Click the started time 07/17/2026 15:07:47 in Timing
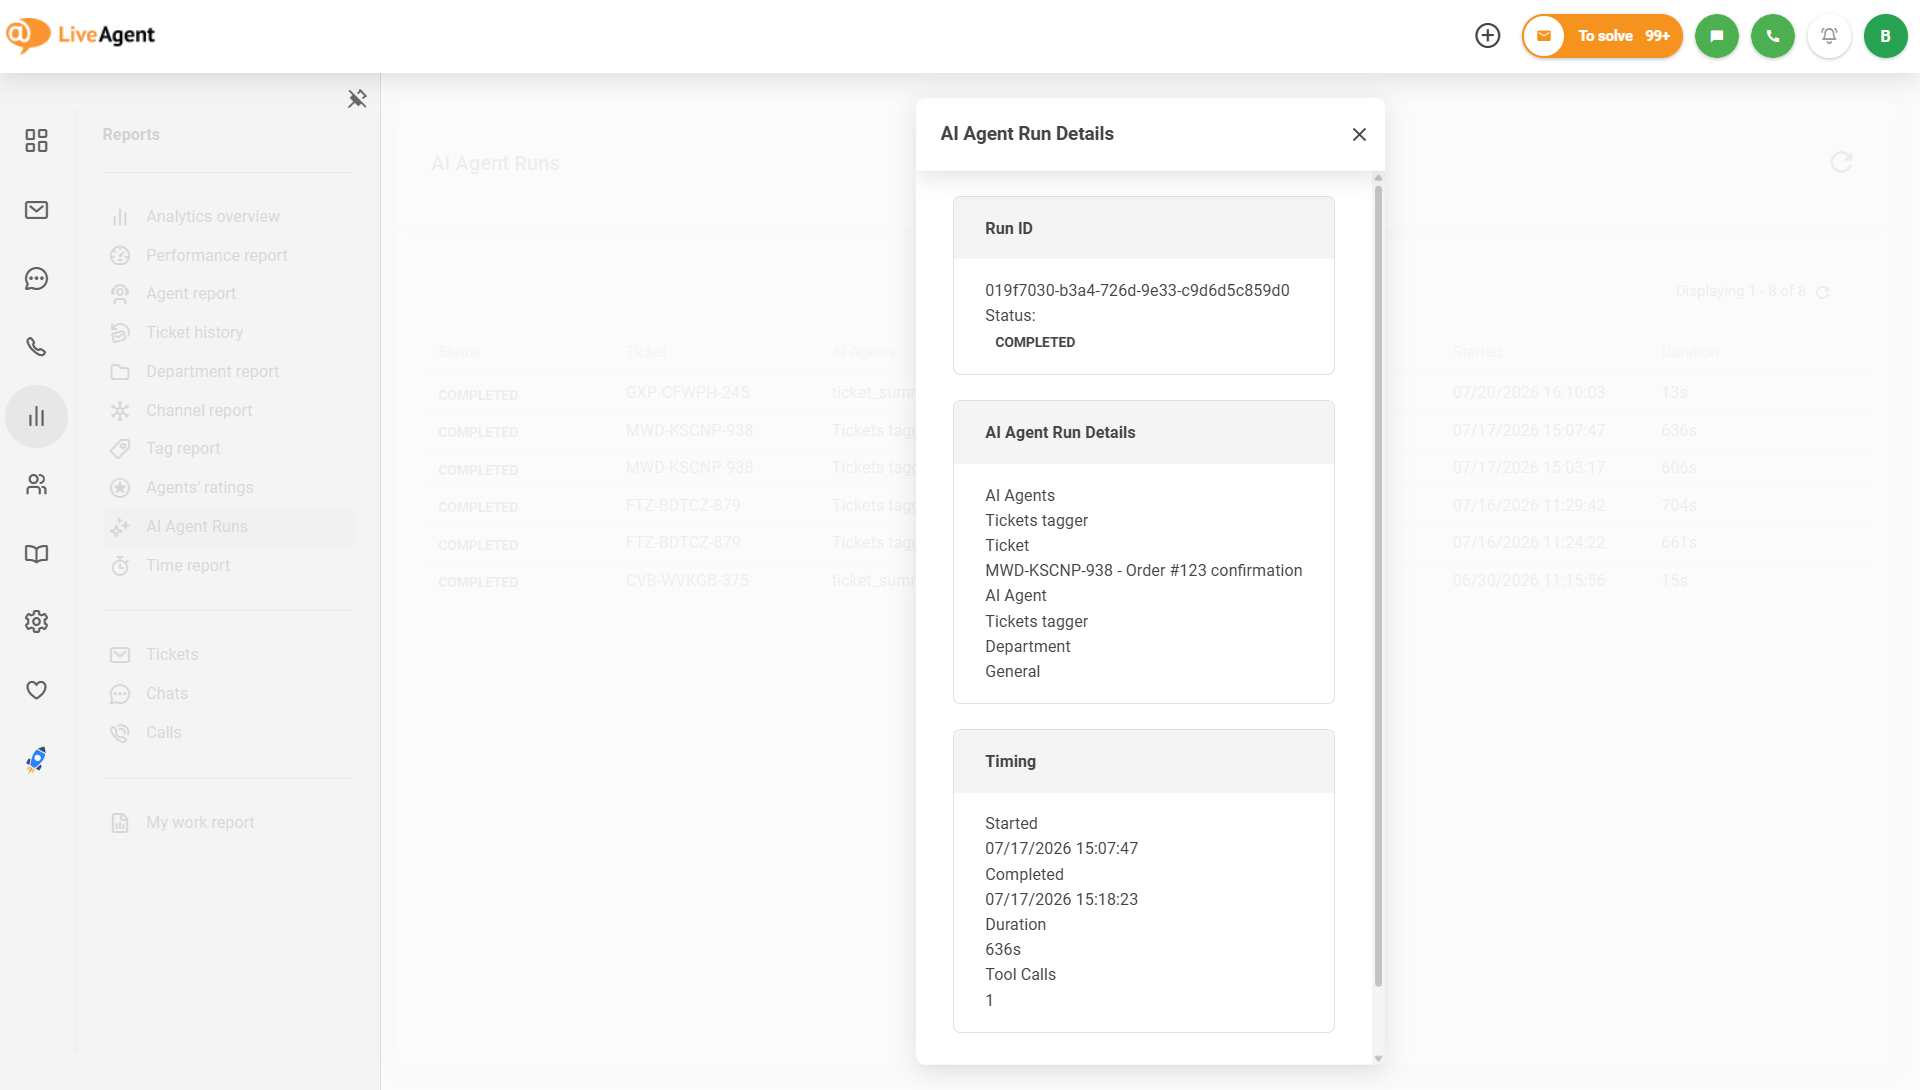Image resolution: width=1920 pixels, height=1090 pixels. (1061, 849)
